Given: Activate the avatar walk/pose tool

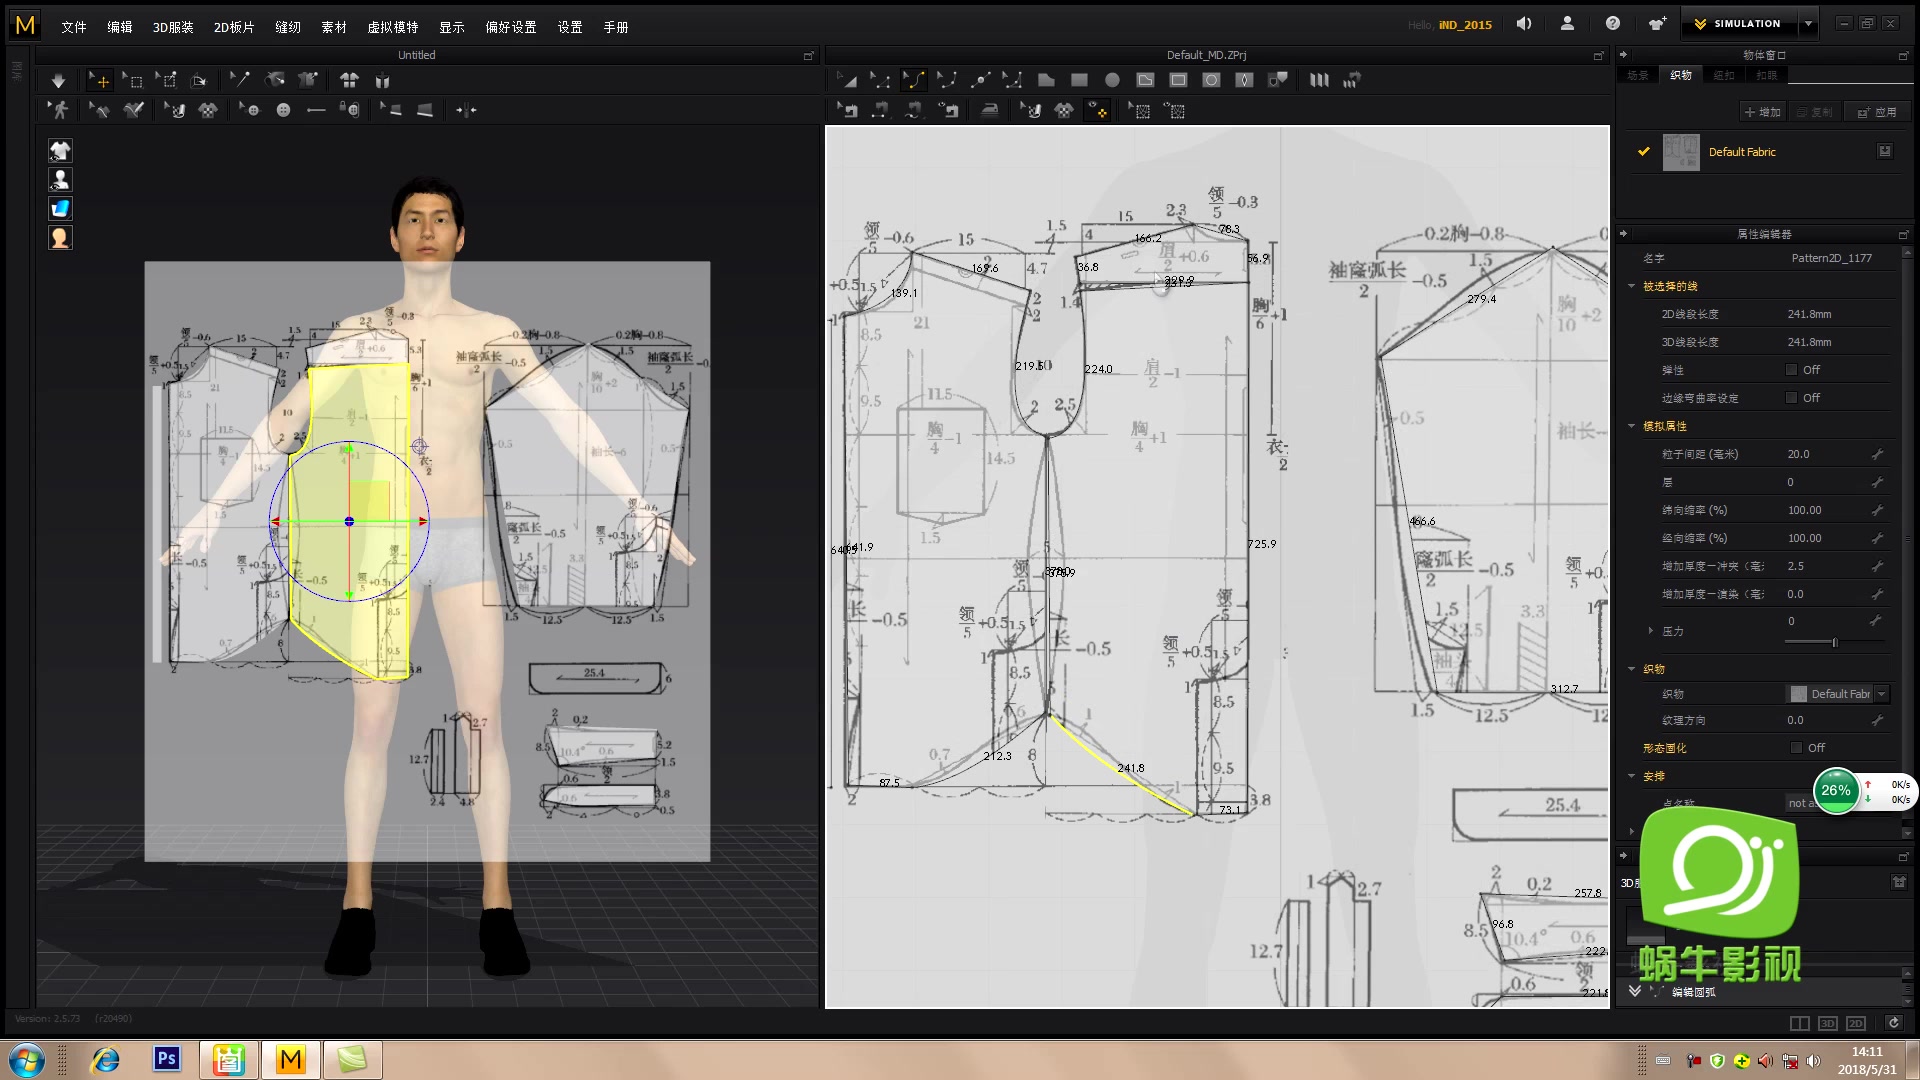Looking at the screenshot, I should [58, 110].
